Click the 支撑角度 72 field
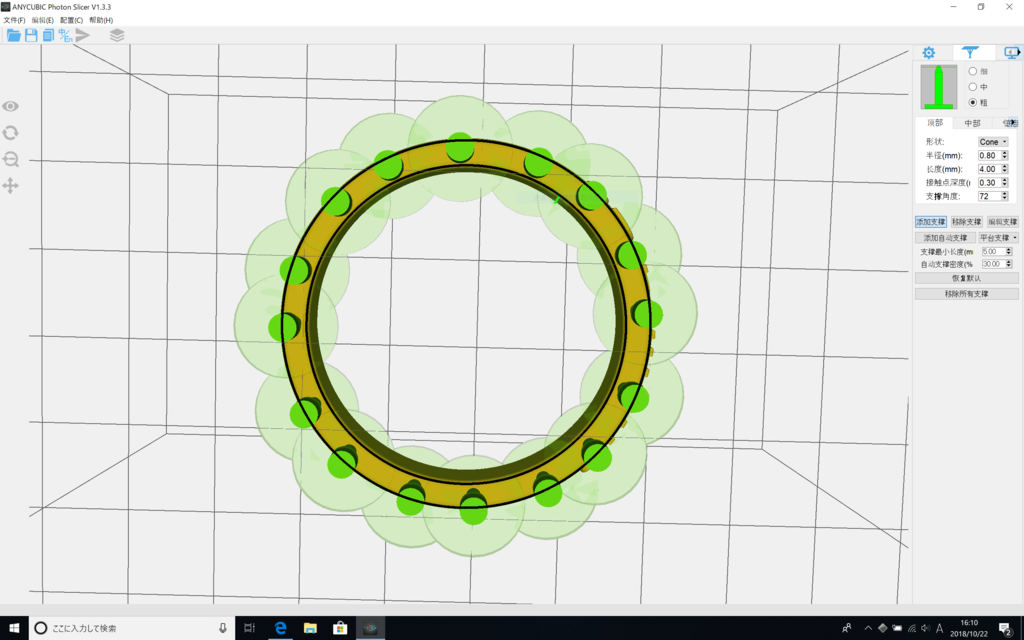This screenshot has width=1024, height=640. tap(988, 196)
